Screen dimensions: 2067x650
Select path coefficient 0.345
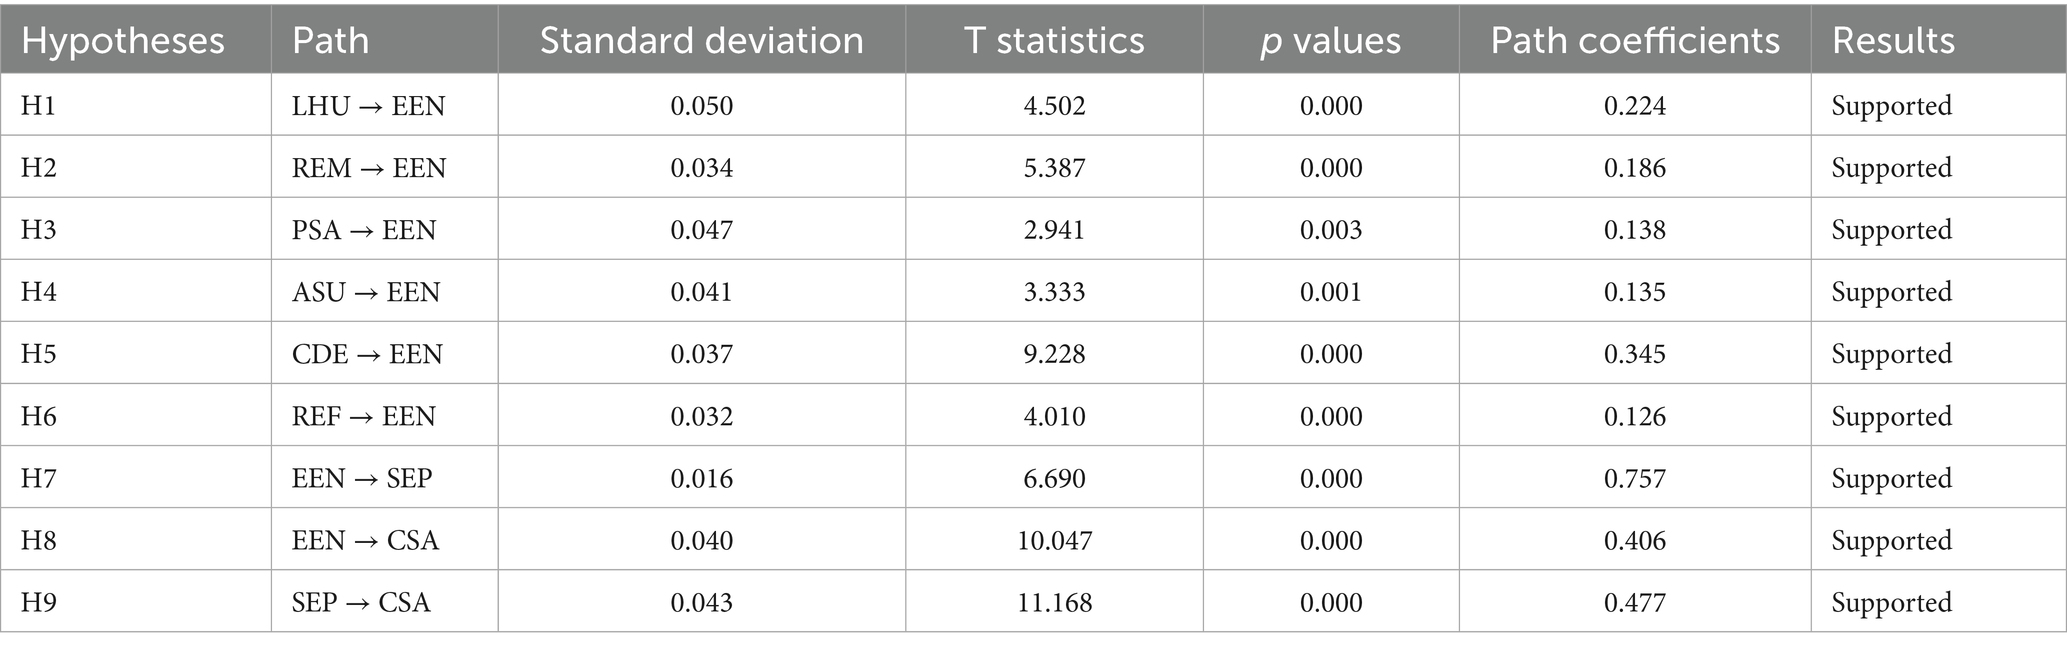pyautogui.click(x=1635, y=354)
